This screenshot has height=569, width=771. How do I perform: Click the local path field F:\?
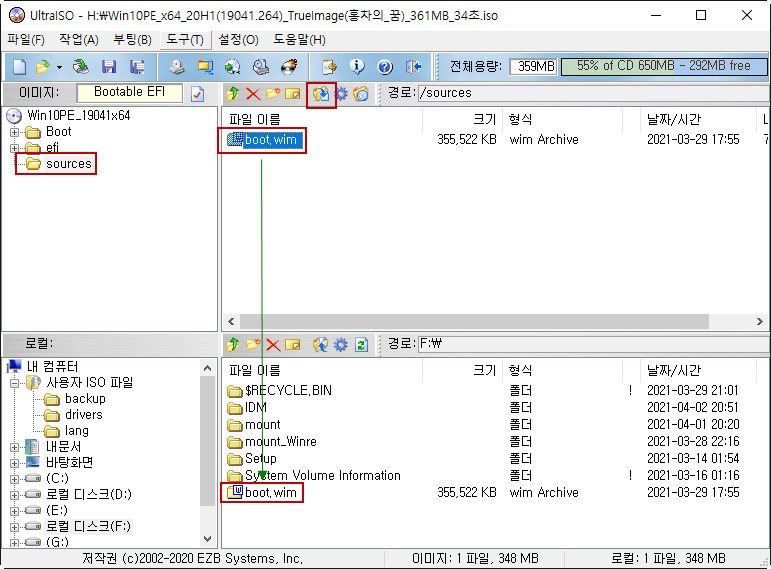593,344
